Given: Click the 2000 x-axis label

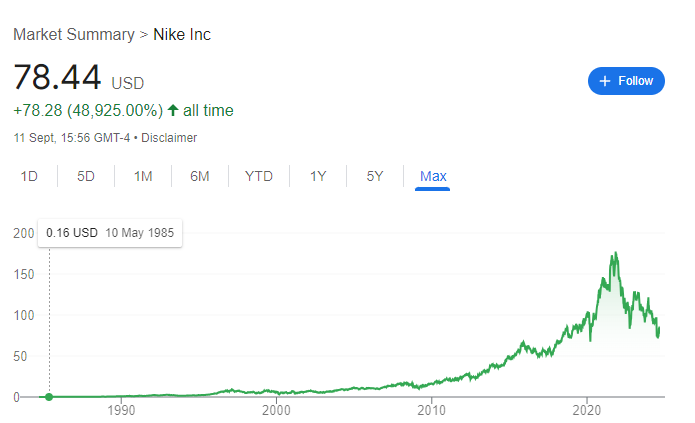Looking at the screenshot, I should point(276,410).
